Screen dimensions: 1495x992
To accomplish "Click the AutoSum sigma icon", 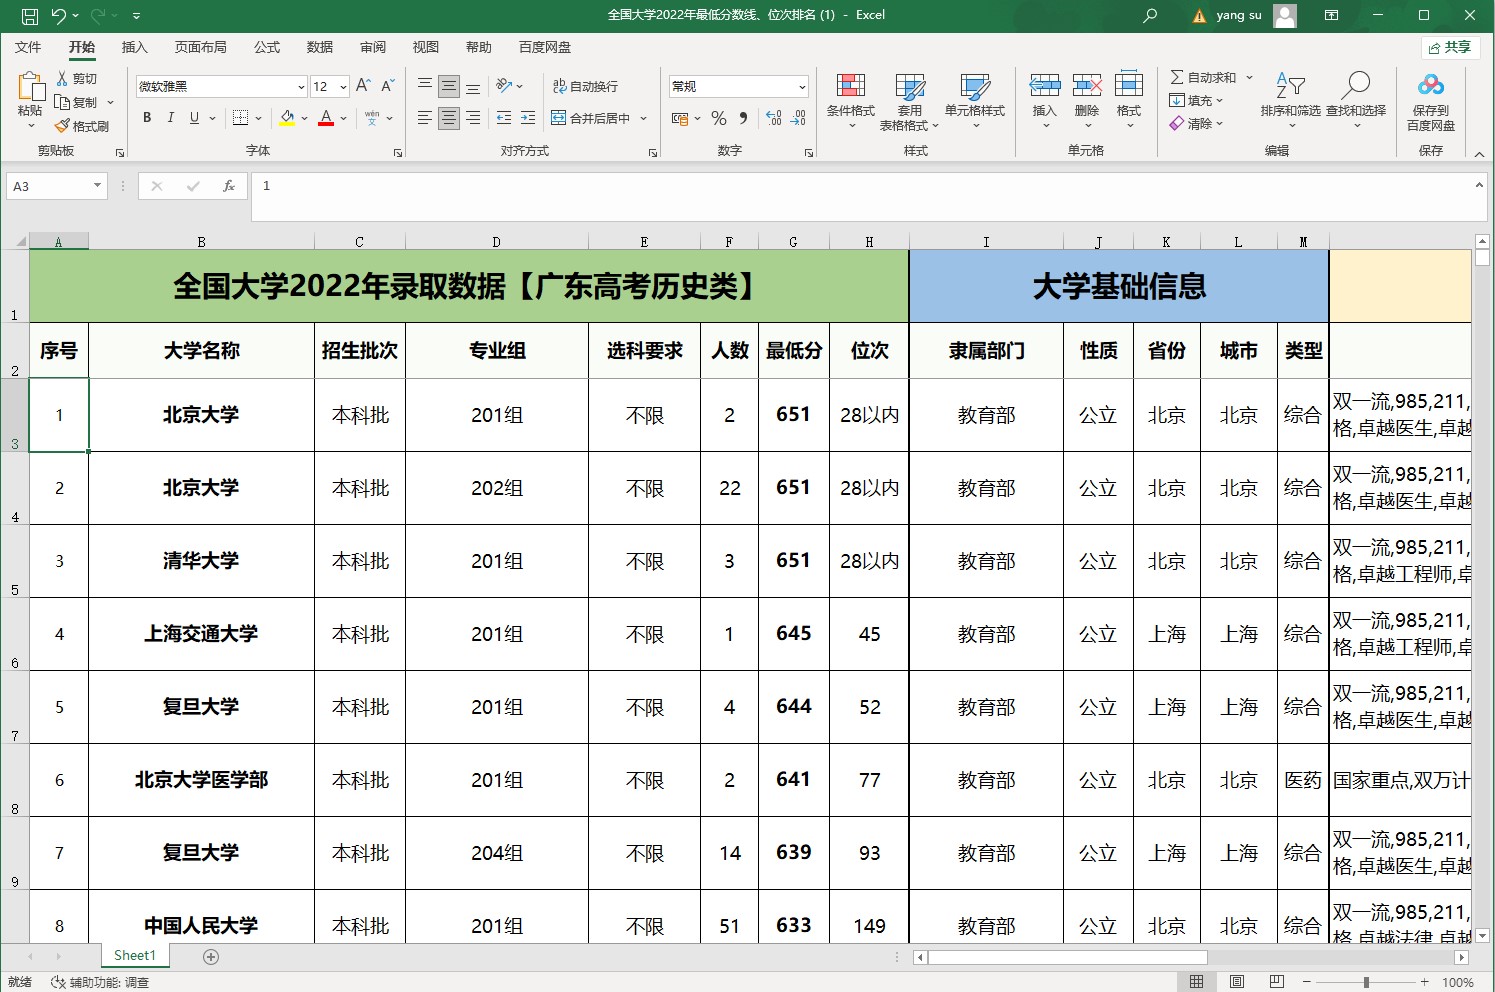I will (x=1177, y=77).
